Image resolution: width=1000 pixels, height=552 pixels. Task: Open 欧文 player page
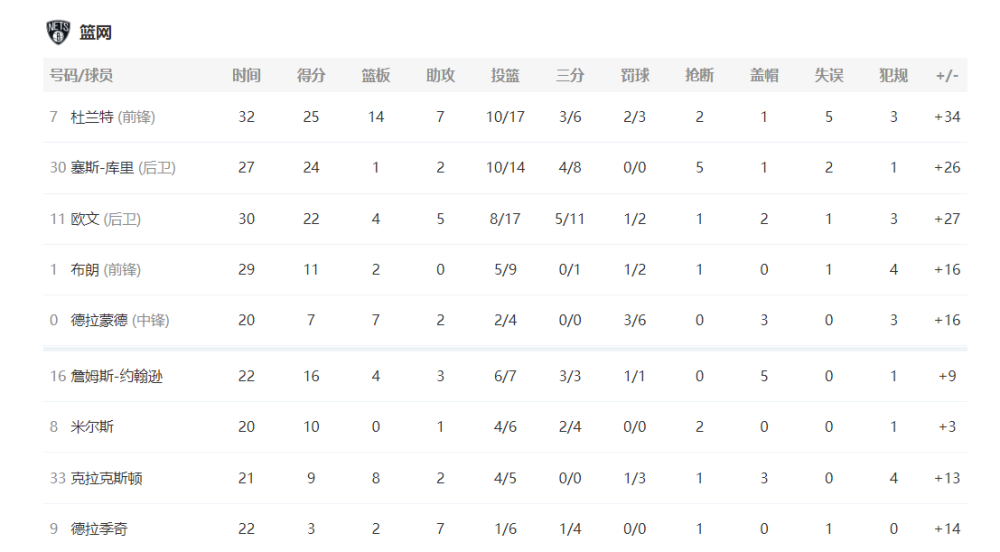85,219
